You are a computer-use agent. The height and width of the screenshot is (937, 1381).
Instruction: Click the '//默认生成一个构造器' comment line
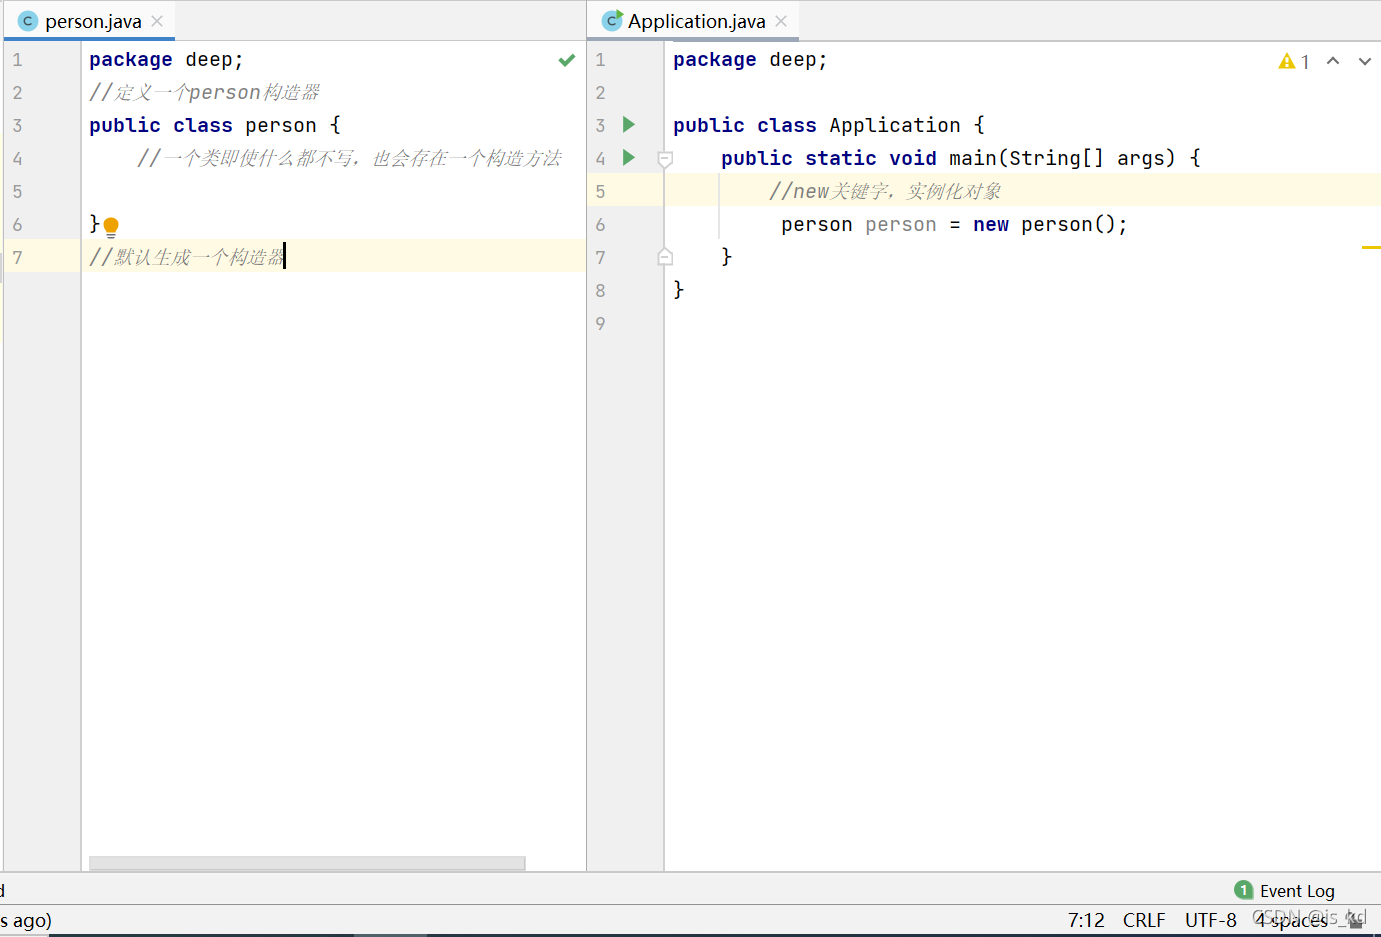pos(187,257)
